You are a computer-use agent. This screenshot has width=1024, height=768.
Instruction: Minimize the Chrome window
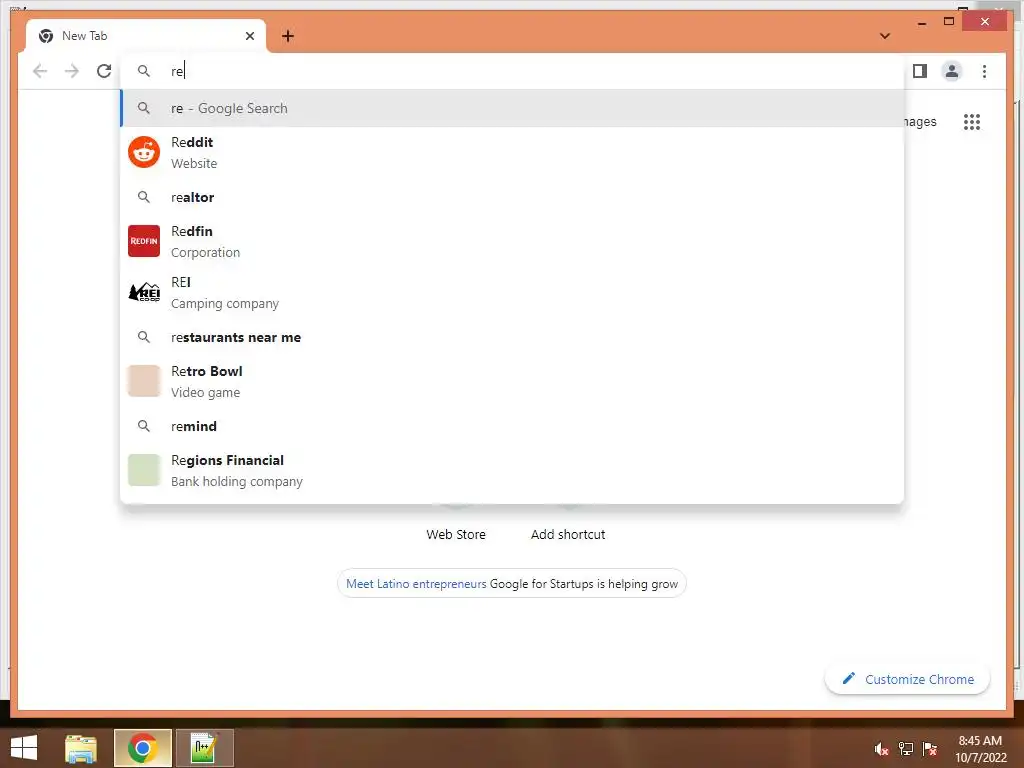pyautogui.click(x=921, y=22)
